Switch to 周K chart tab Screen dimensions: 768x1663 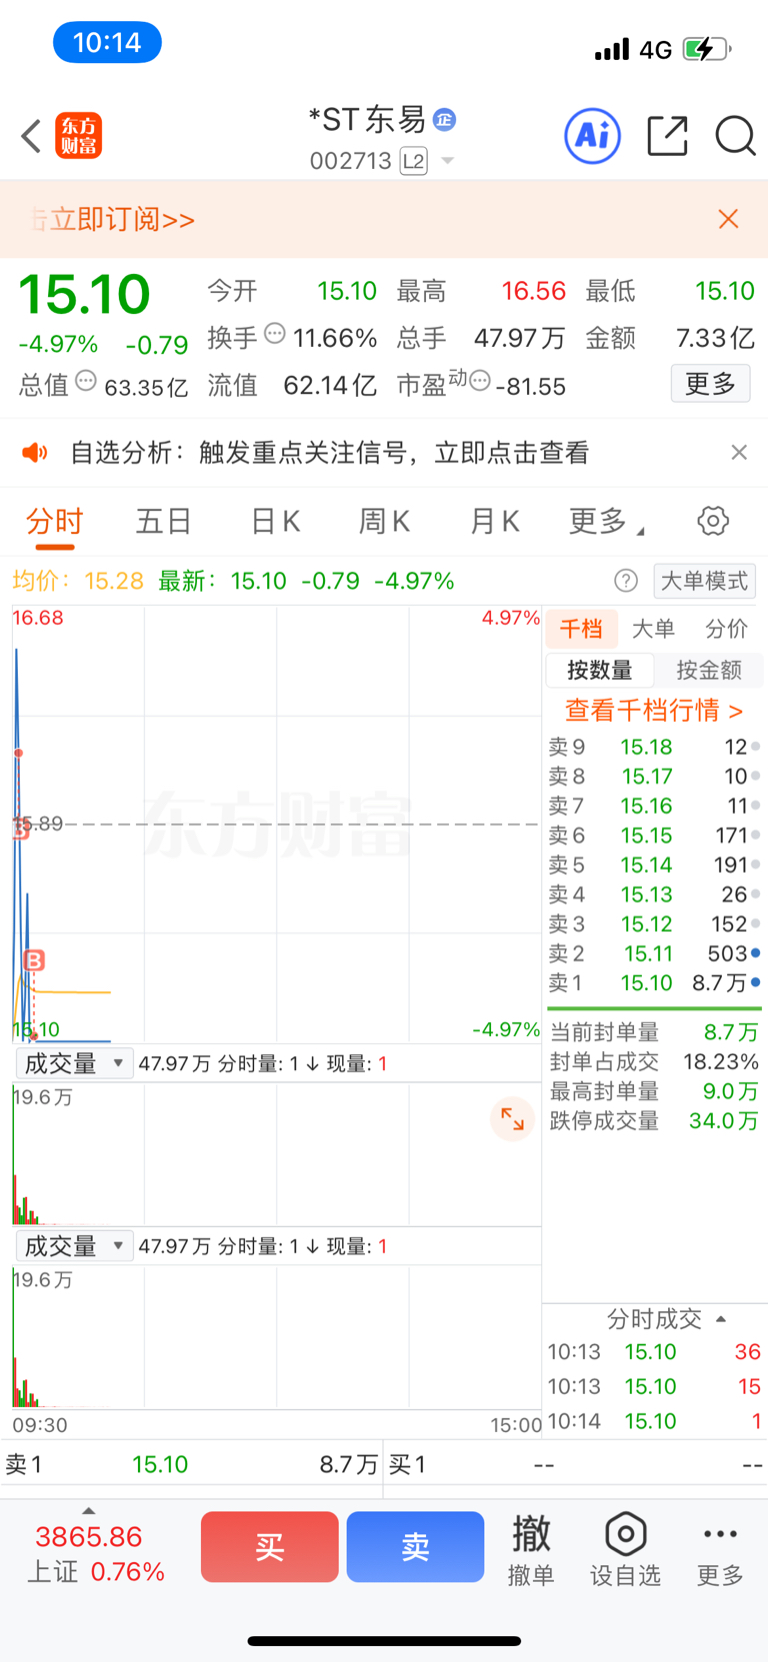click(384, 521)
